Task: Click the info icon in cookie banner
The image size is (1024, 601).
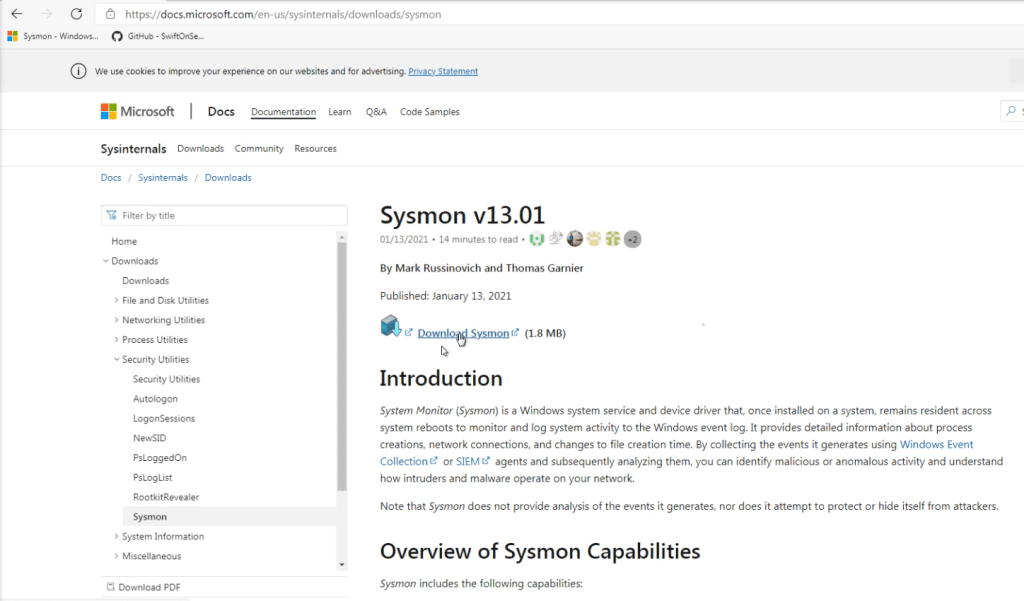Action: [x=78, y=71]
